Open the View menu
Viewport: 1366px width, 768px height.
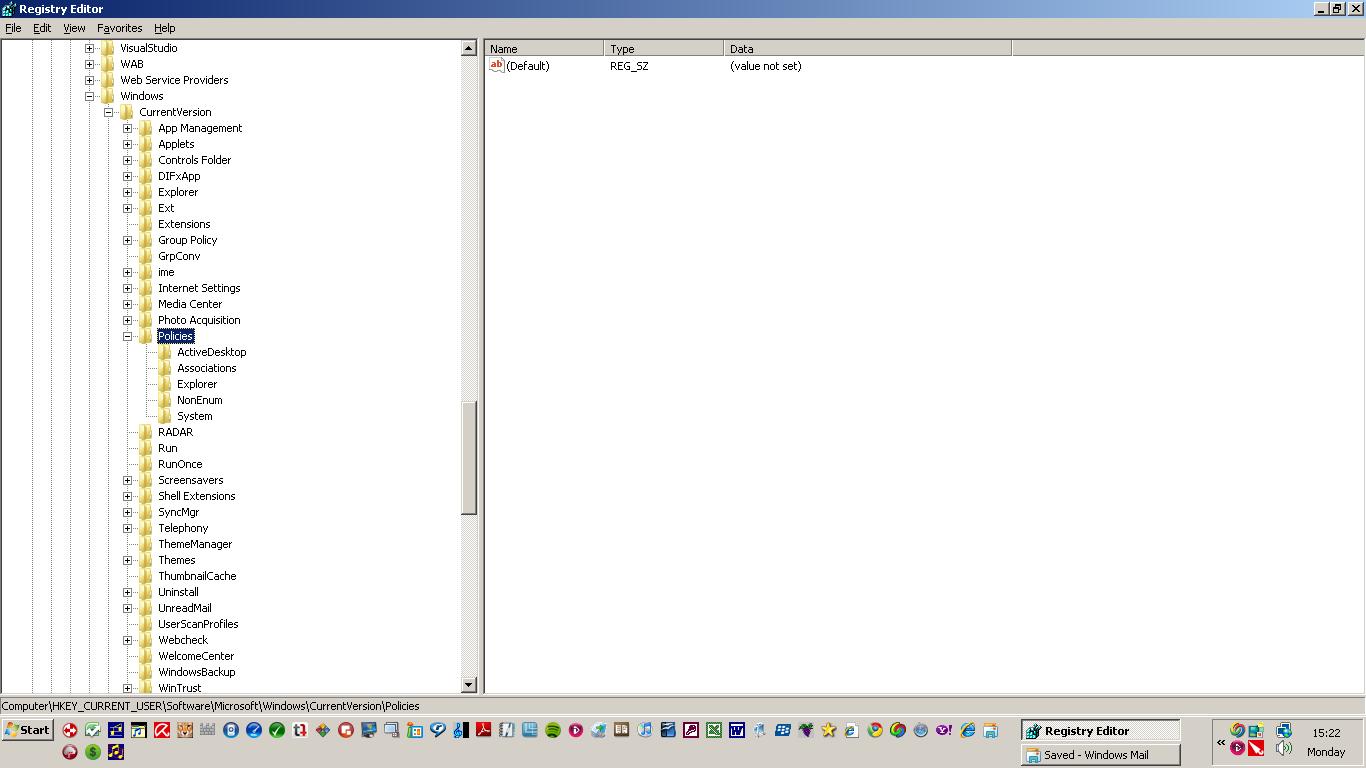click(x=74, y=28)
